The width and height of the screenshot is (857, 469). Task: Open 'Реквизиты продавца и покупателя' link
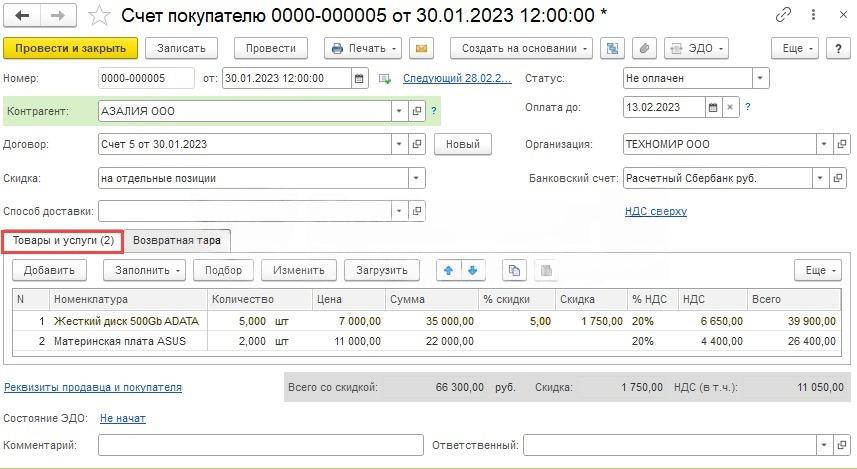(93, 387)
